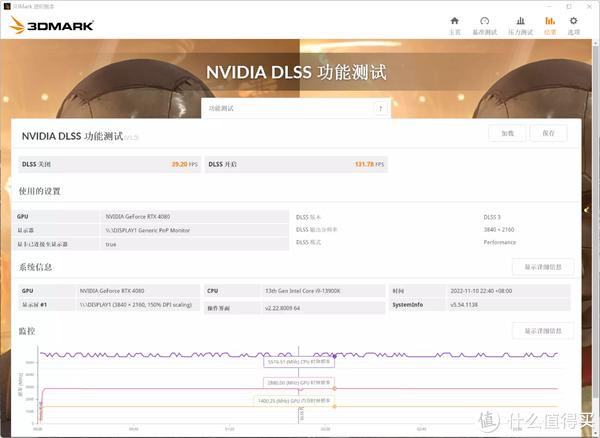Viewport: 600px width, 438px height.
Task: Click the 系统信息 section heading
Action: point(35,267)
